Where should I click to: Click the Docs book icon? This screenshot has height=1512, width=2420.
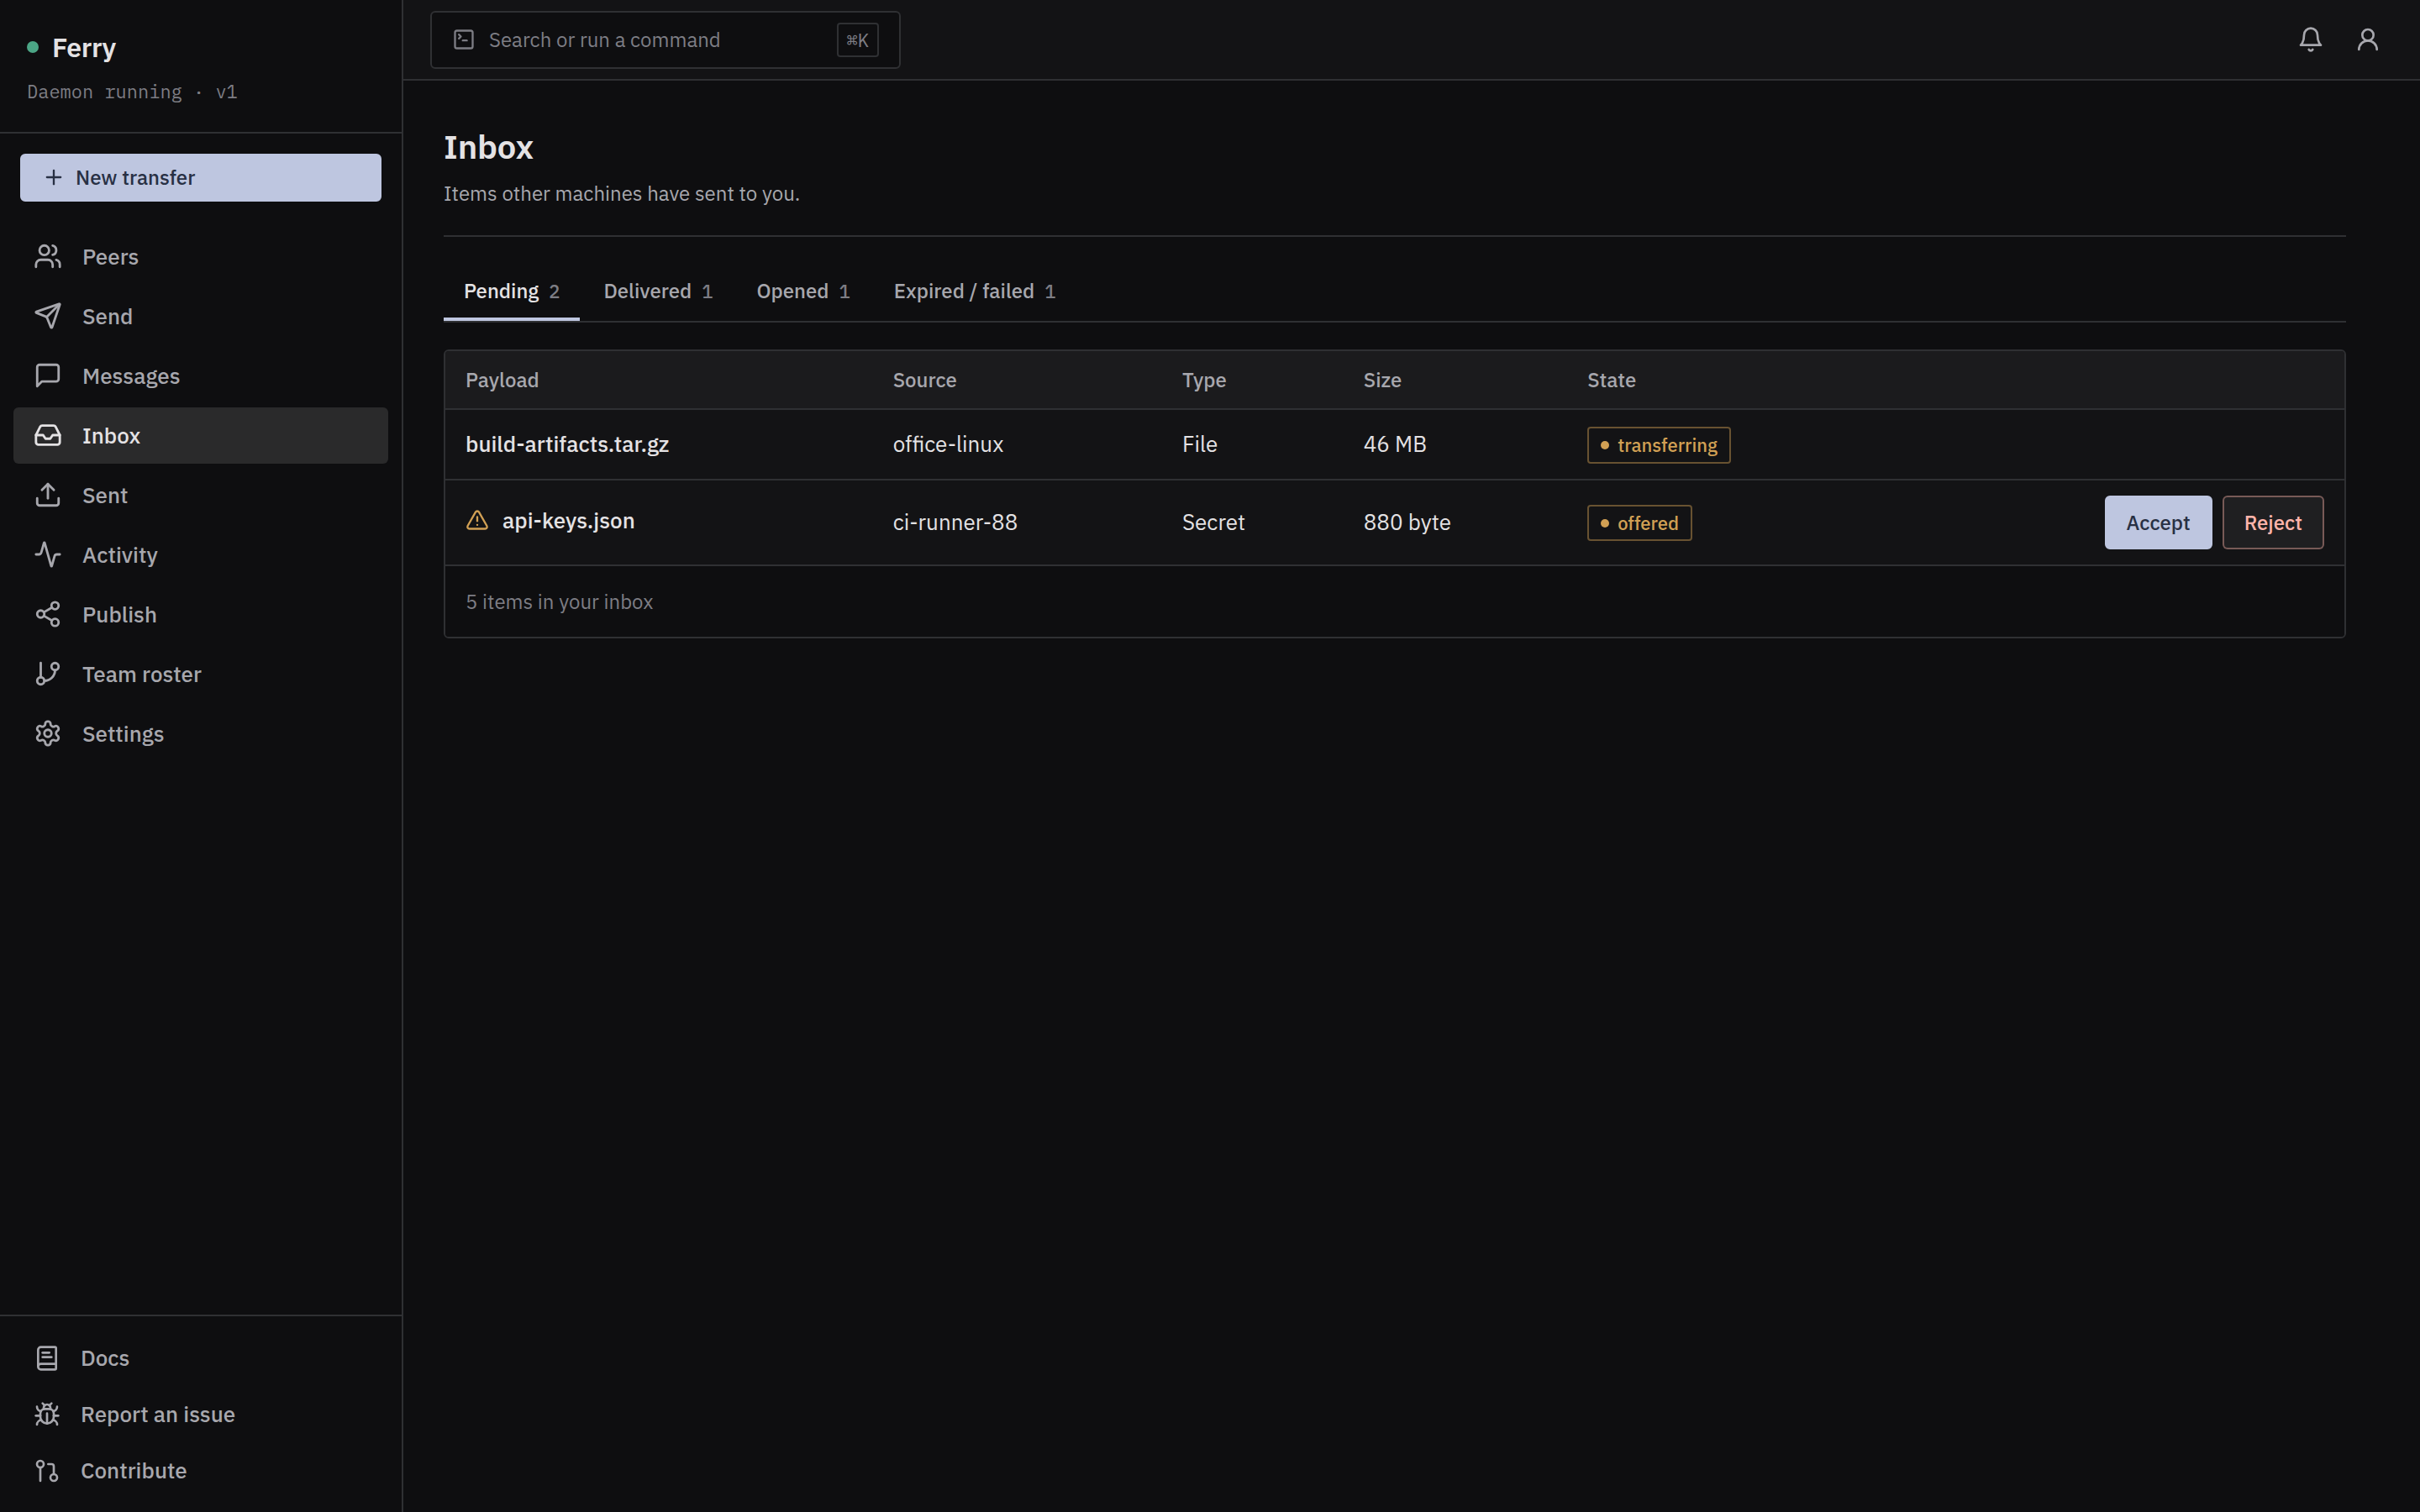tap(47, 1358)
